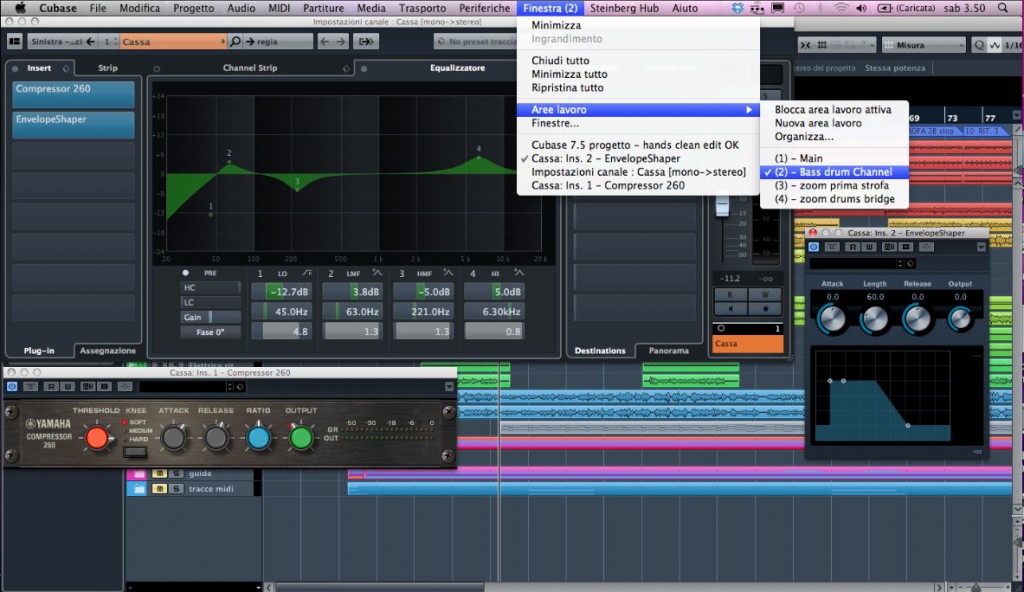Open EnvelopeShaper window options dropdown arrow

(981, 247)
